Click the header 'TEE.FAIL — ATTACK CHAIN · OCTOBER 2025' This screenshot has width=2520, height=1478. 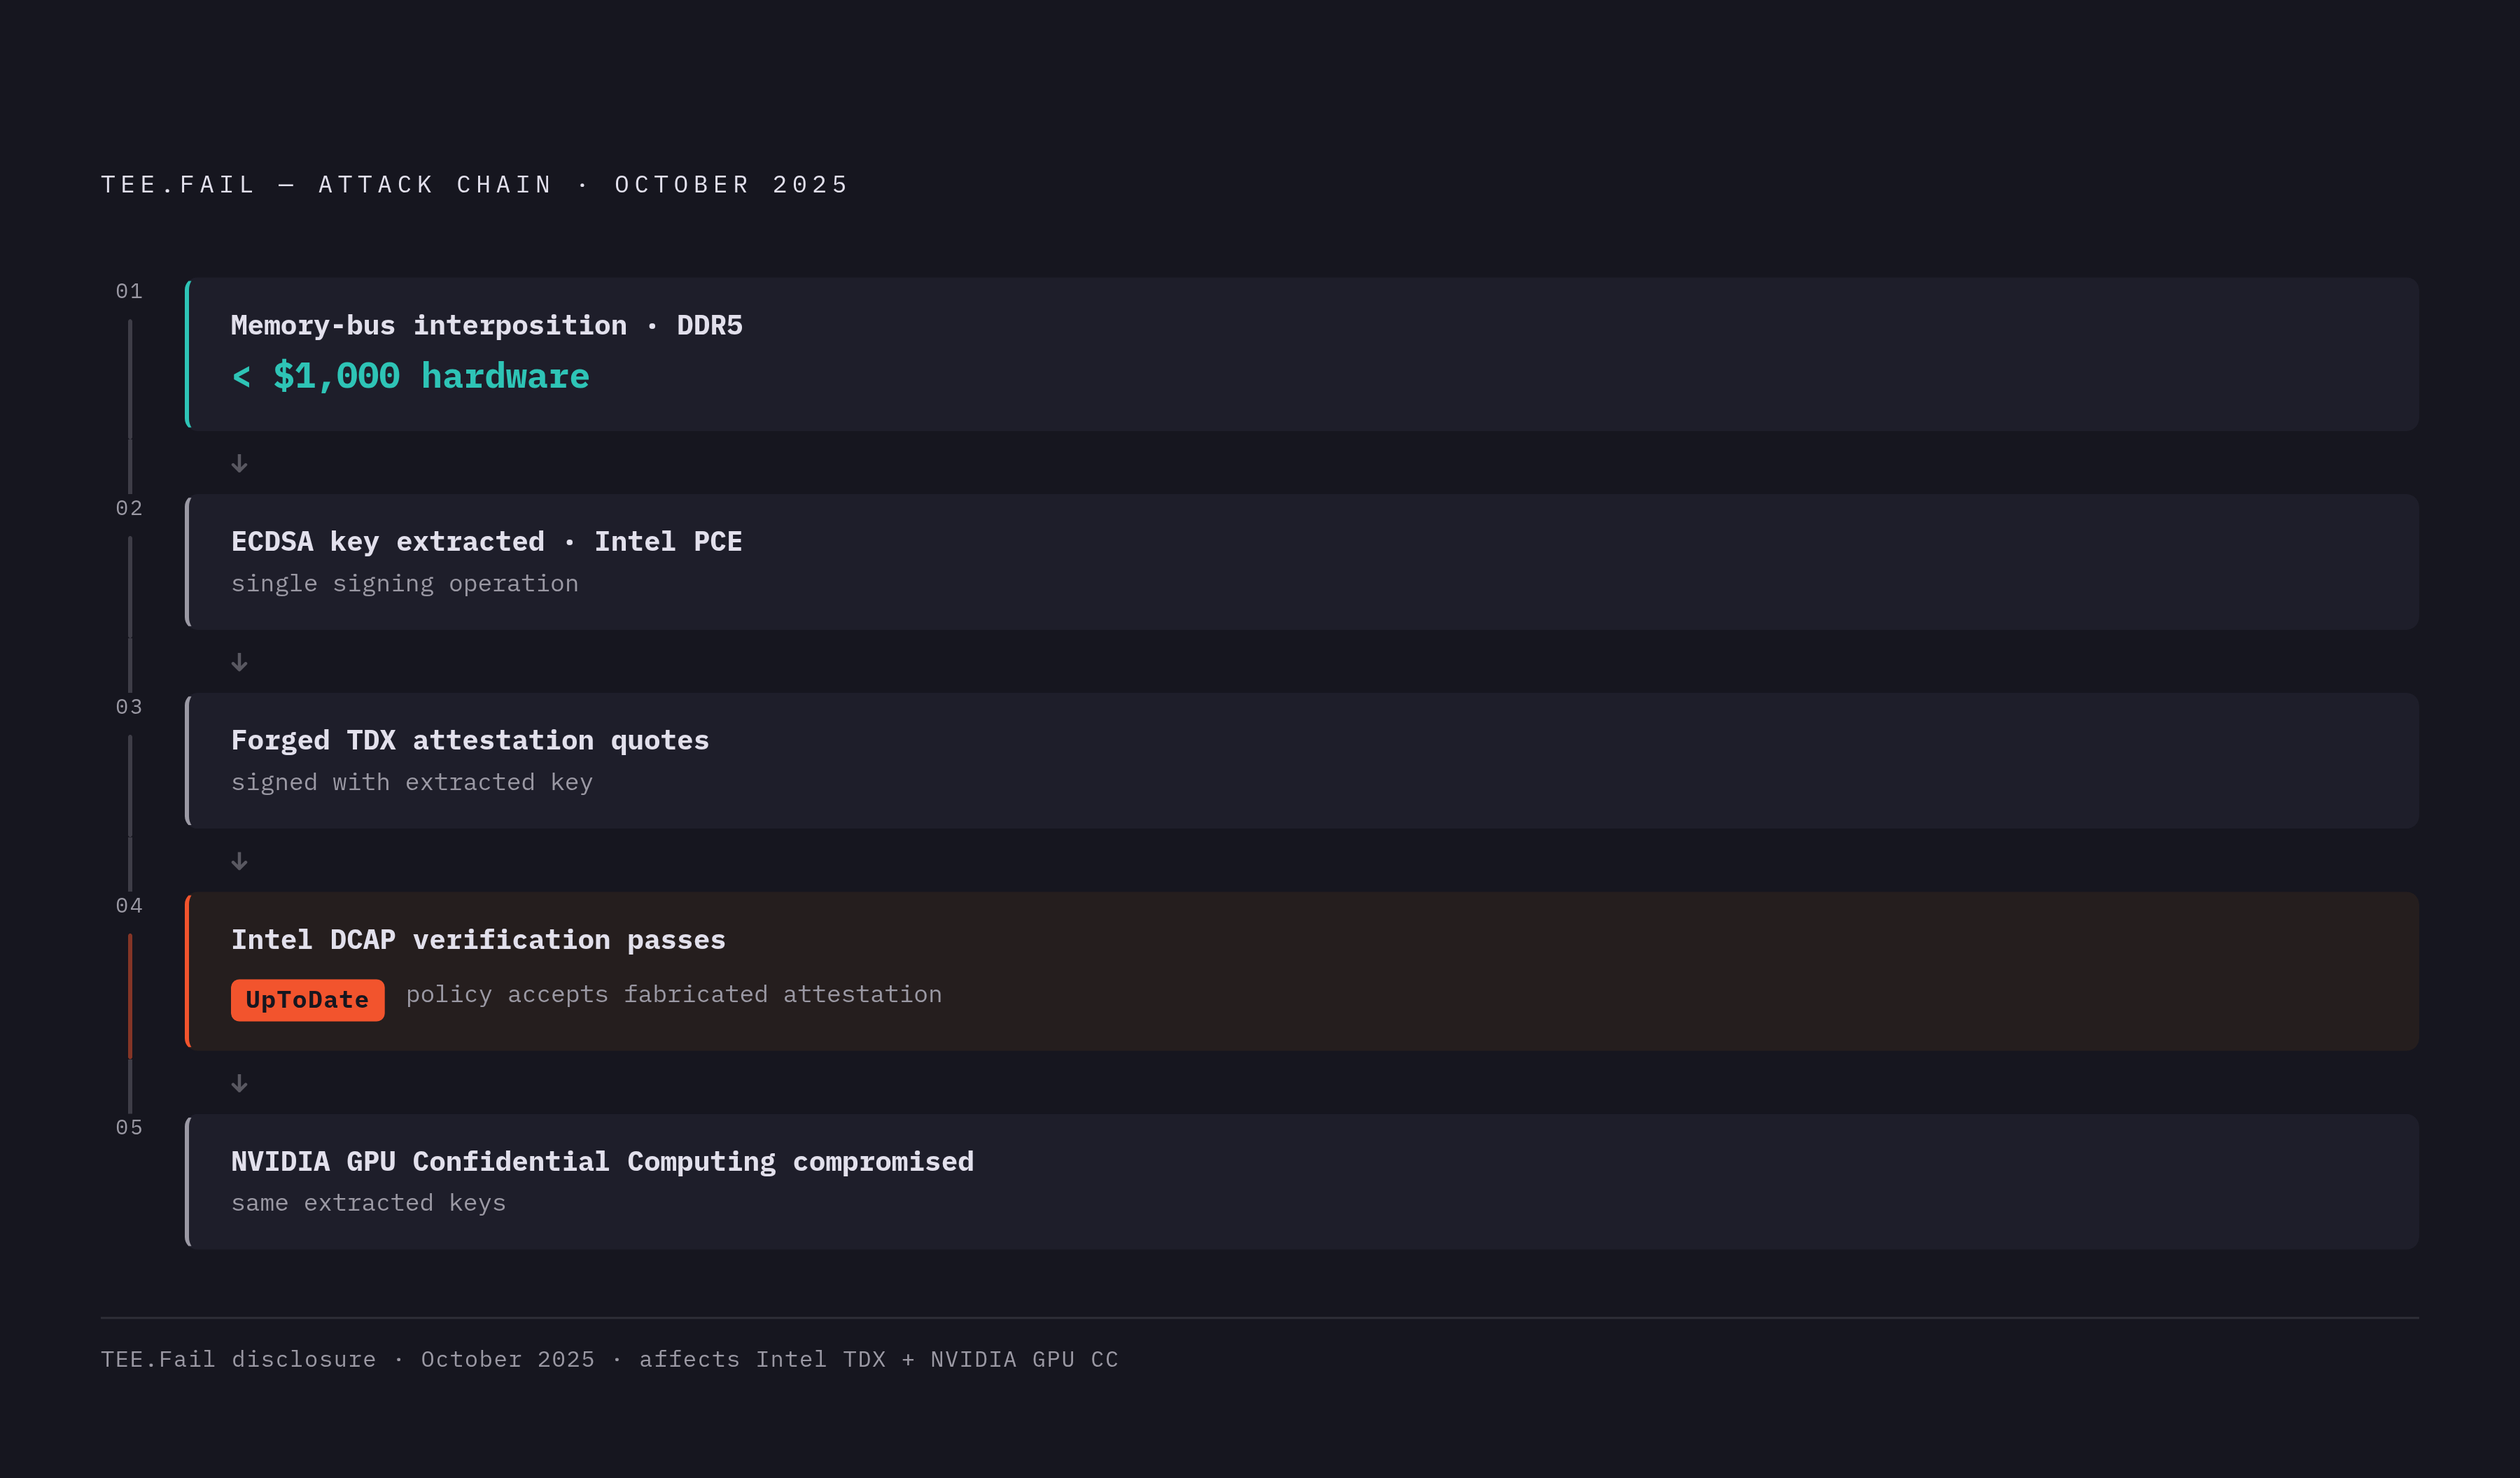point(474,185)
